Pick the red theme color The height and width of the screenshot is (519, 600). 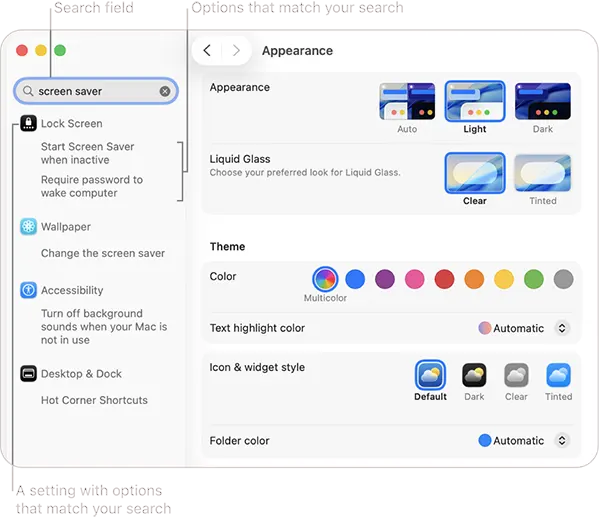(444, 279)
